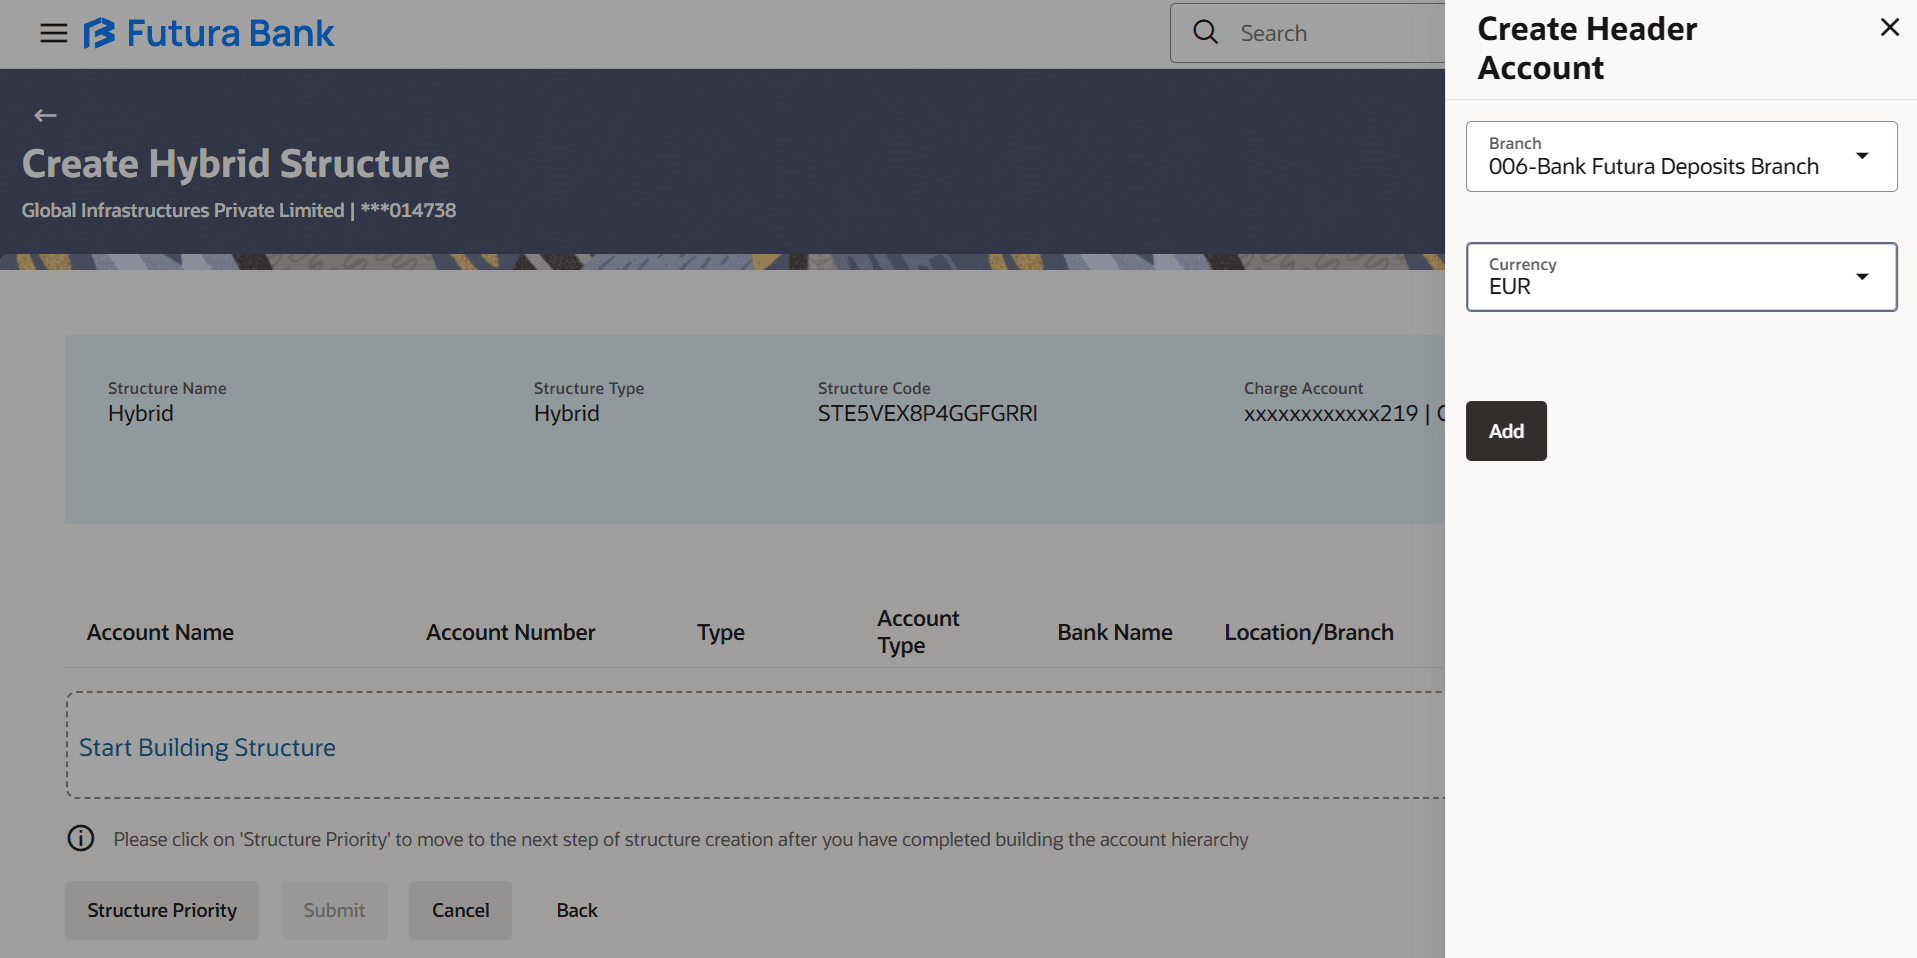This screenshot has height=958, width=1917.
Task: Click the Back button
Action: point(577,910)
